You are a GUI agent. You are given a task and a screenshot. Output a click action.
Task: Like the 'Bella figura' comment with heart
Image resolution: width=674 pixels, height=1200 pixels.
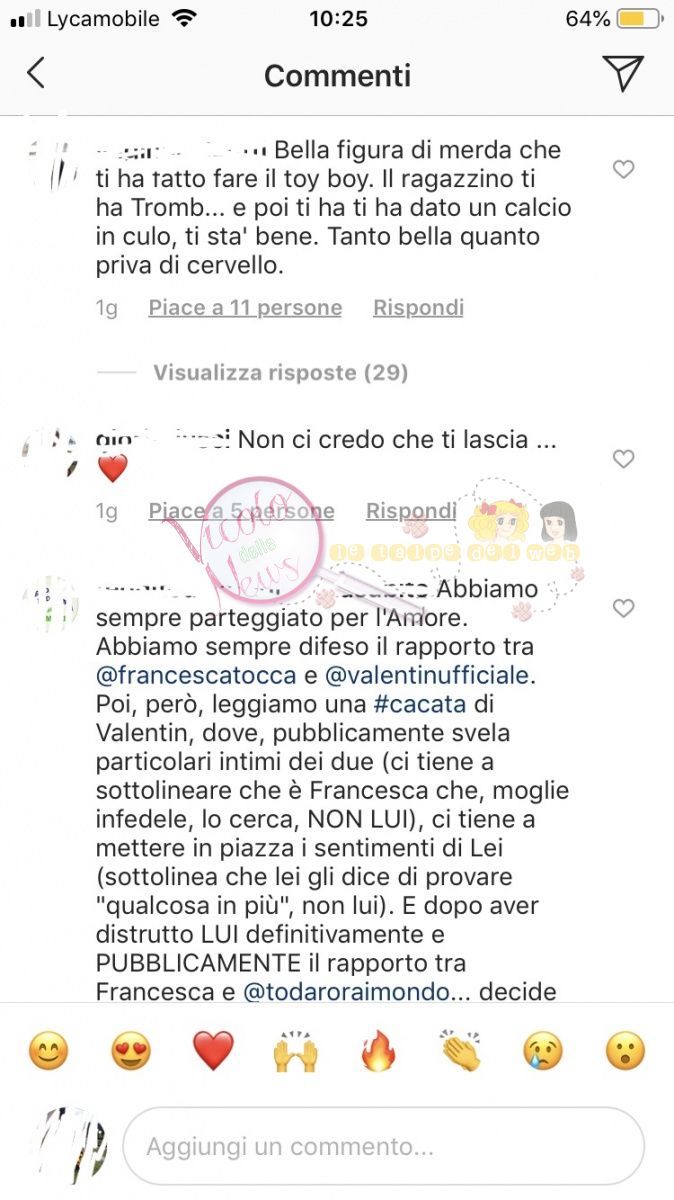[x=623, y=170]
